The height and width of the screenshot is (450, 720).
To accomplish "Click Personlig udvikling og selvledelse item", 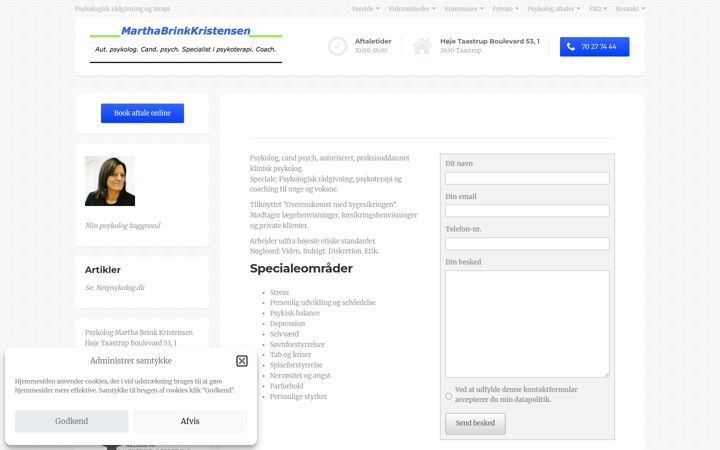I will pos(323,303).
